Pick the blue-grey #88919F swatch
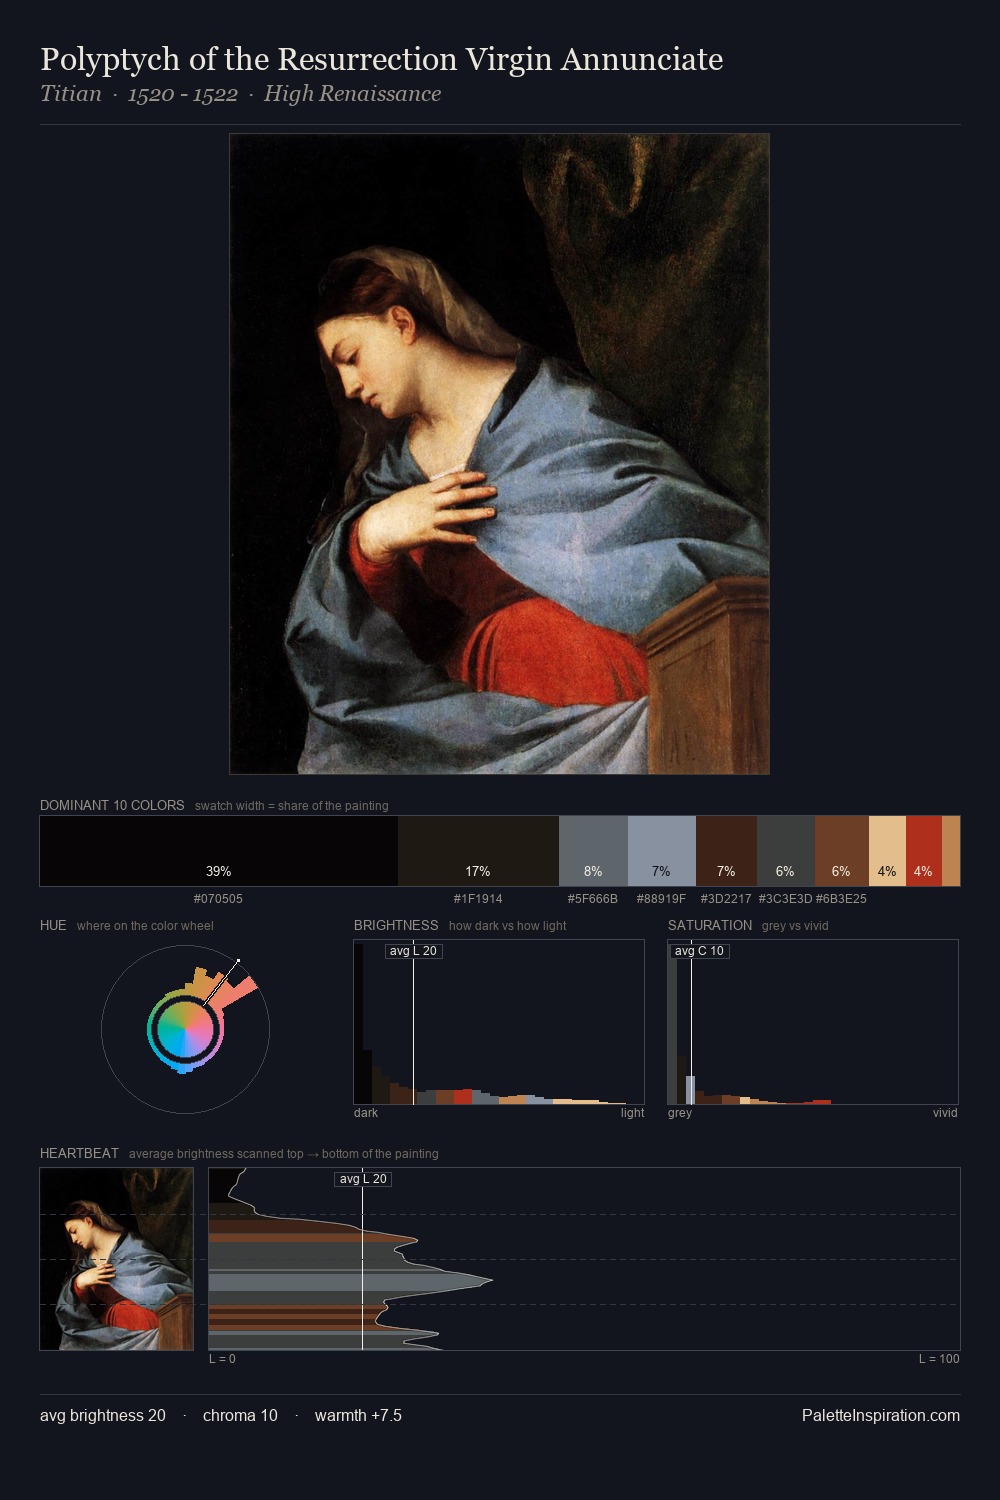This screenshot has width=1000, height=1500. pyautogui.click(x=661, y=851)
